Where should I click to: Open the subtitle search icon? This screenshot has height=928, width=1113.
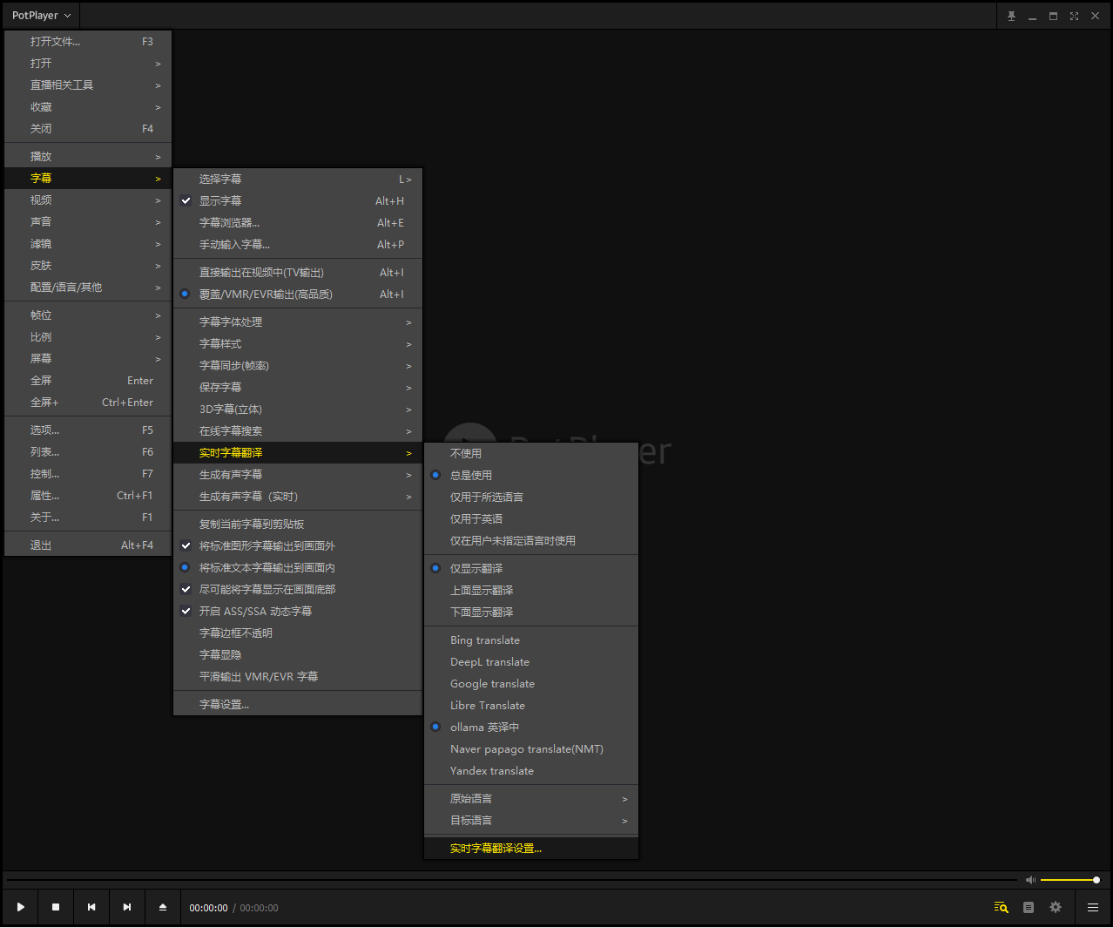[x=1001, y=907]
